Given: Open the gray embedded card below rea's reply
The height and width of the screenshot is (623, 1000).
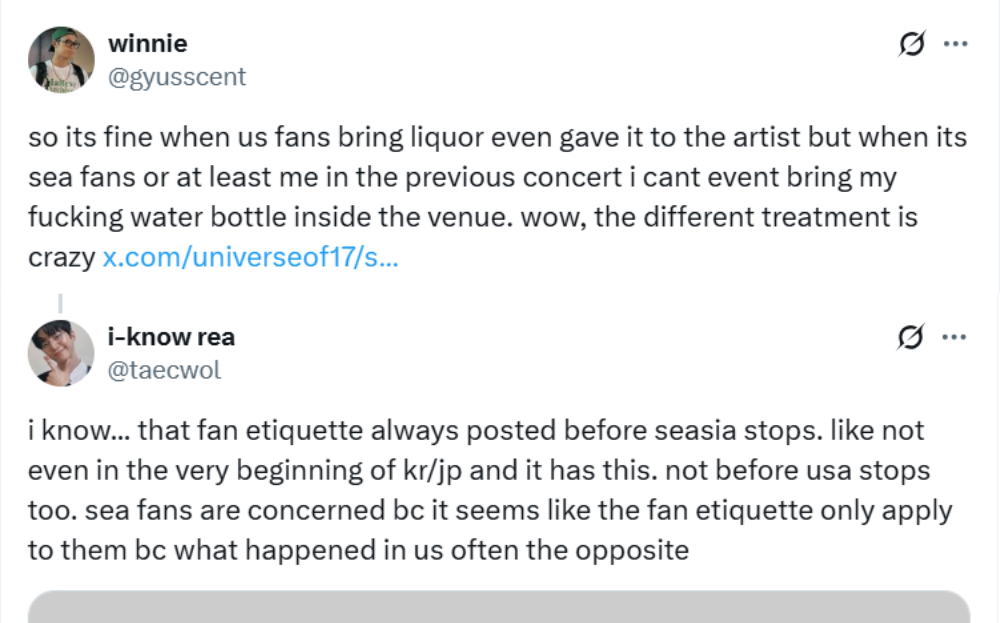Looking at the screenshot, I should pyautogui.click(x=498, y=606).
